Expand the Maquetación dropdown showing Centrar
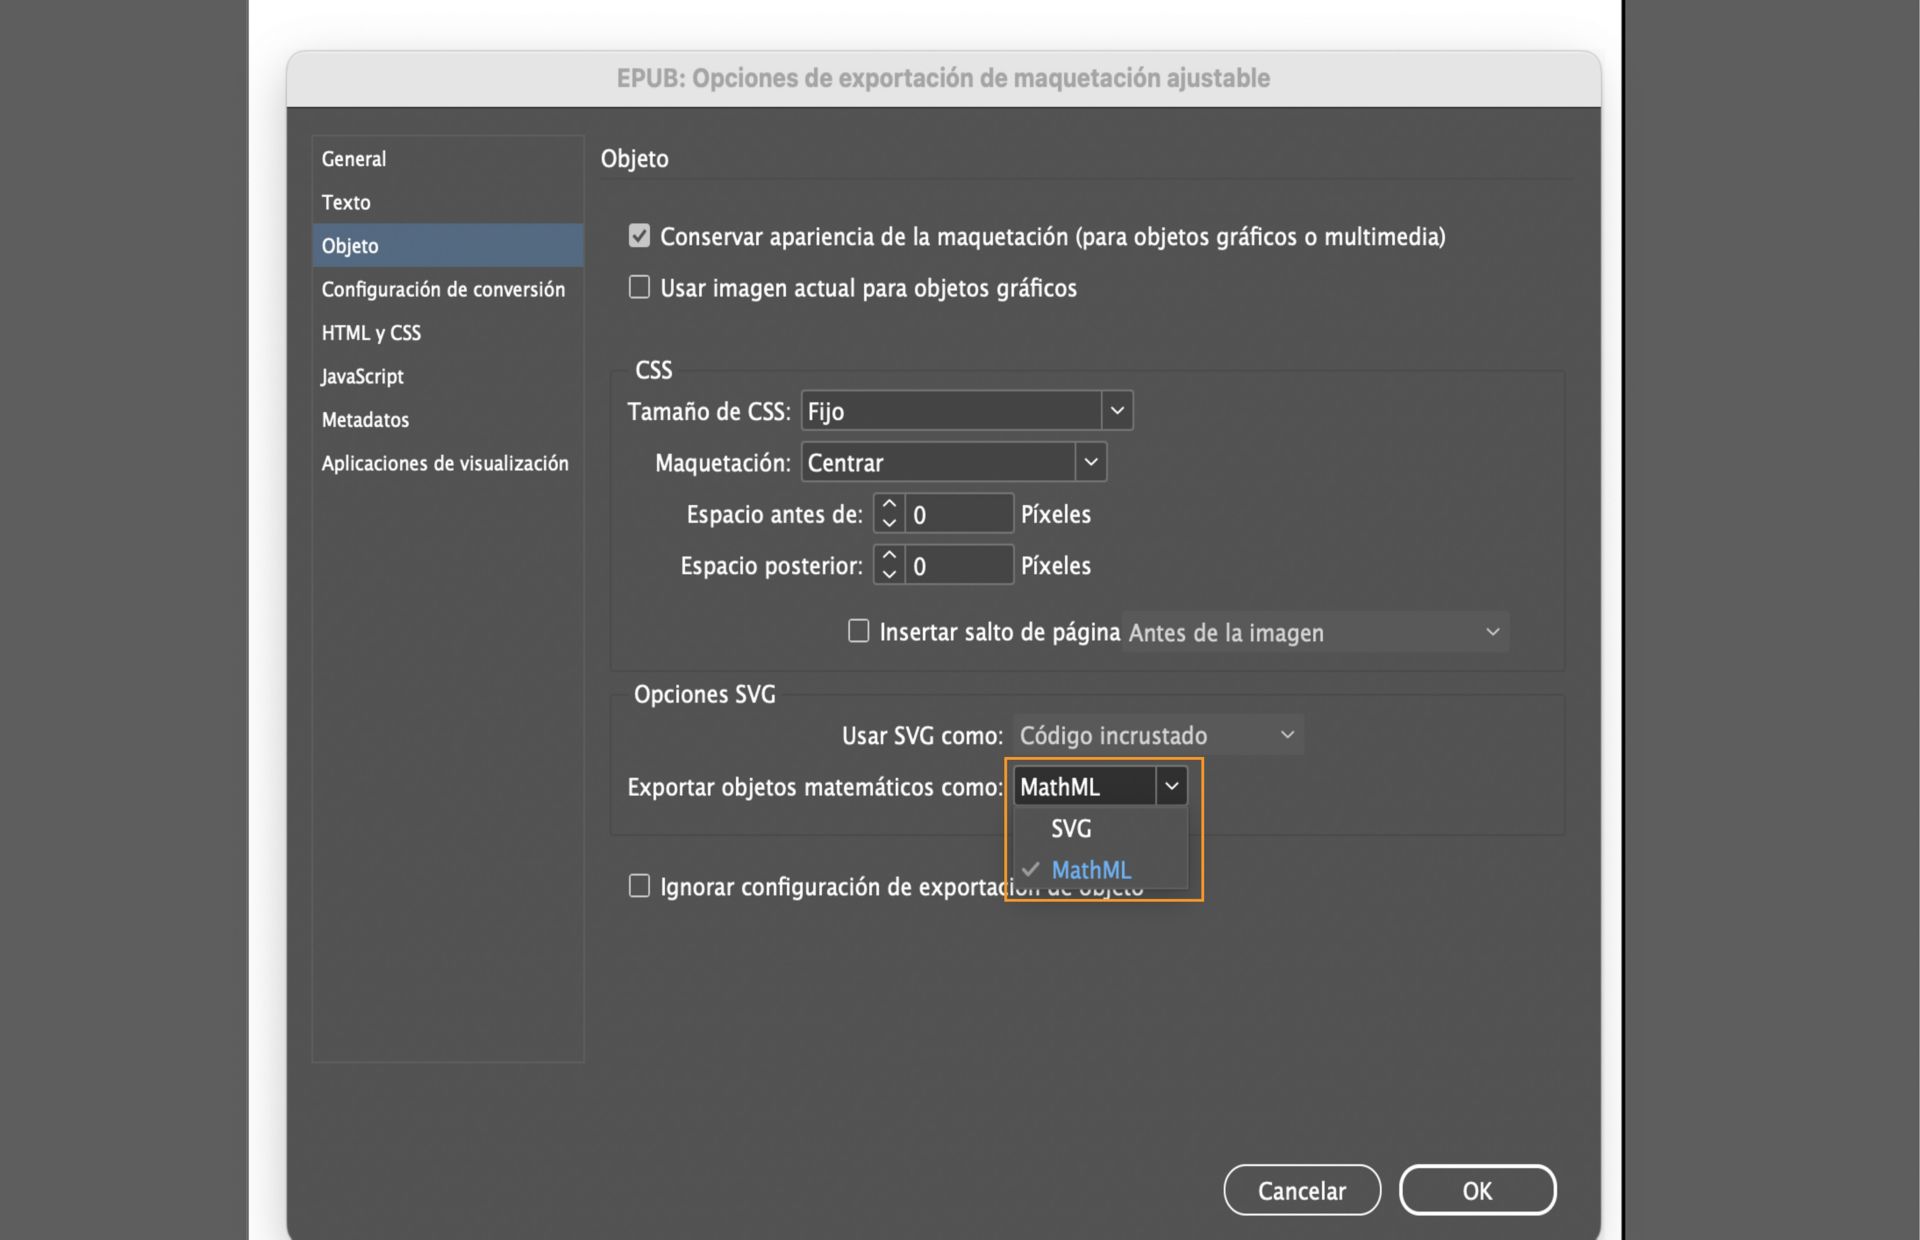This screenshot has height=1240, width=1920. click(1092, 462)
